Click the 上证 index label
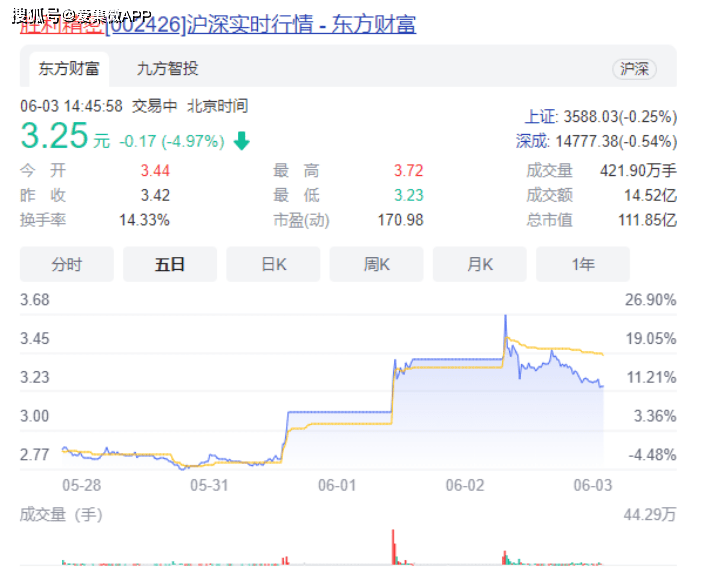The height and width of the screenshot is (580, 705). pyautogui.click(x=540, y=117)
